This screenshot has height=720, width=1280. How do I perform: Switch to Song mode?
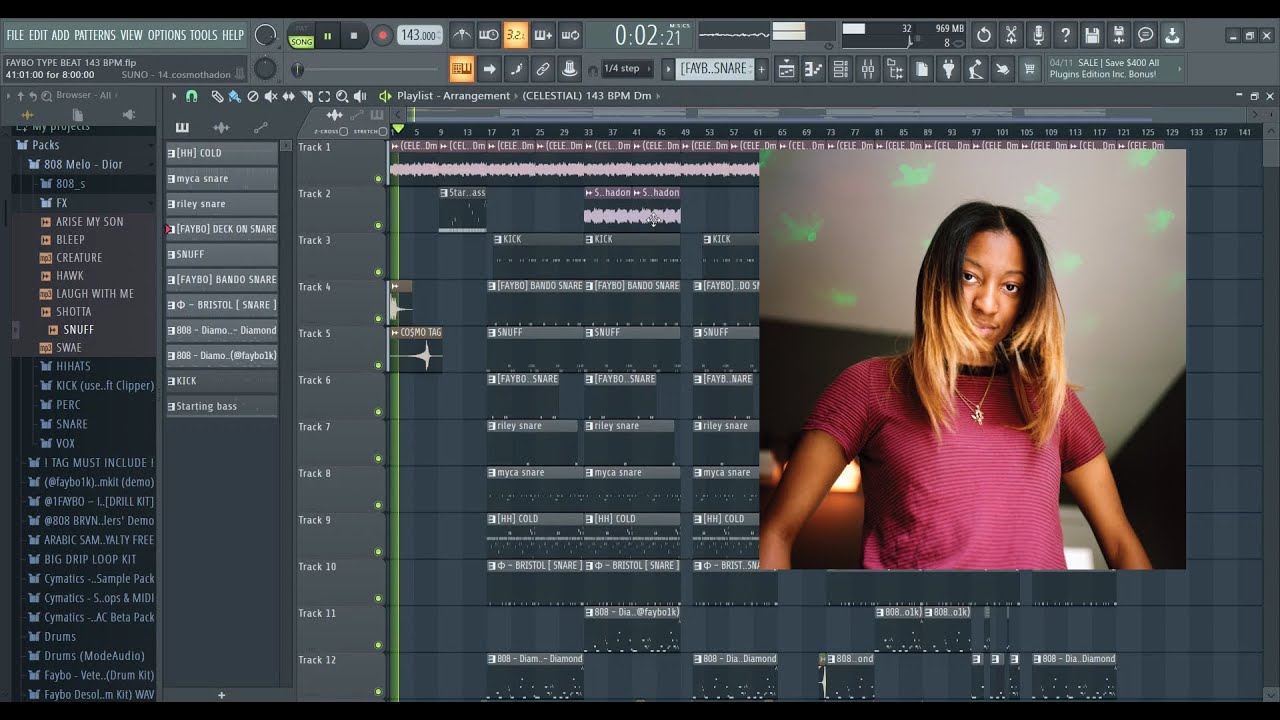click(x=301, y=41)
